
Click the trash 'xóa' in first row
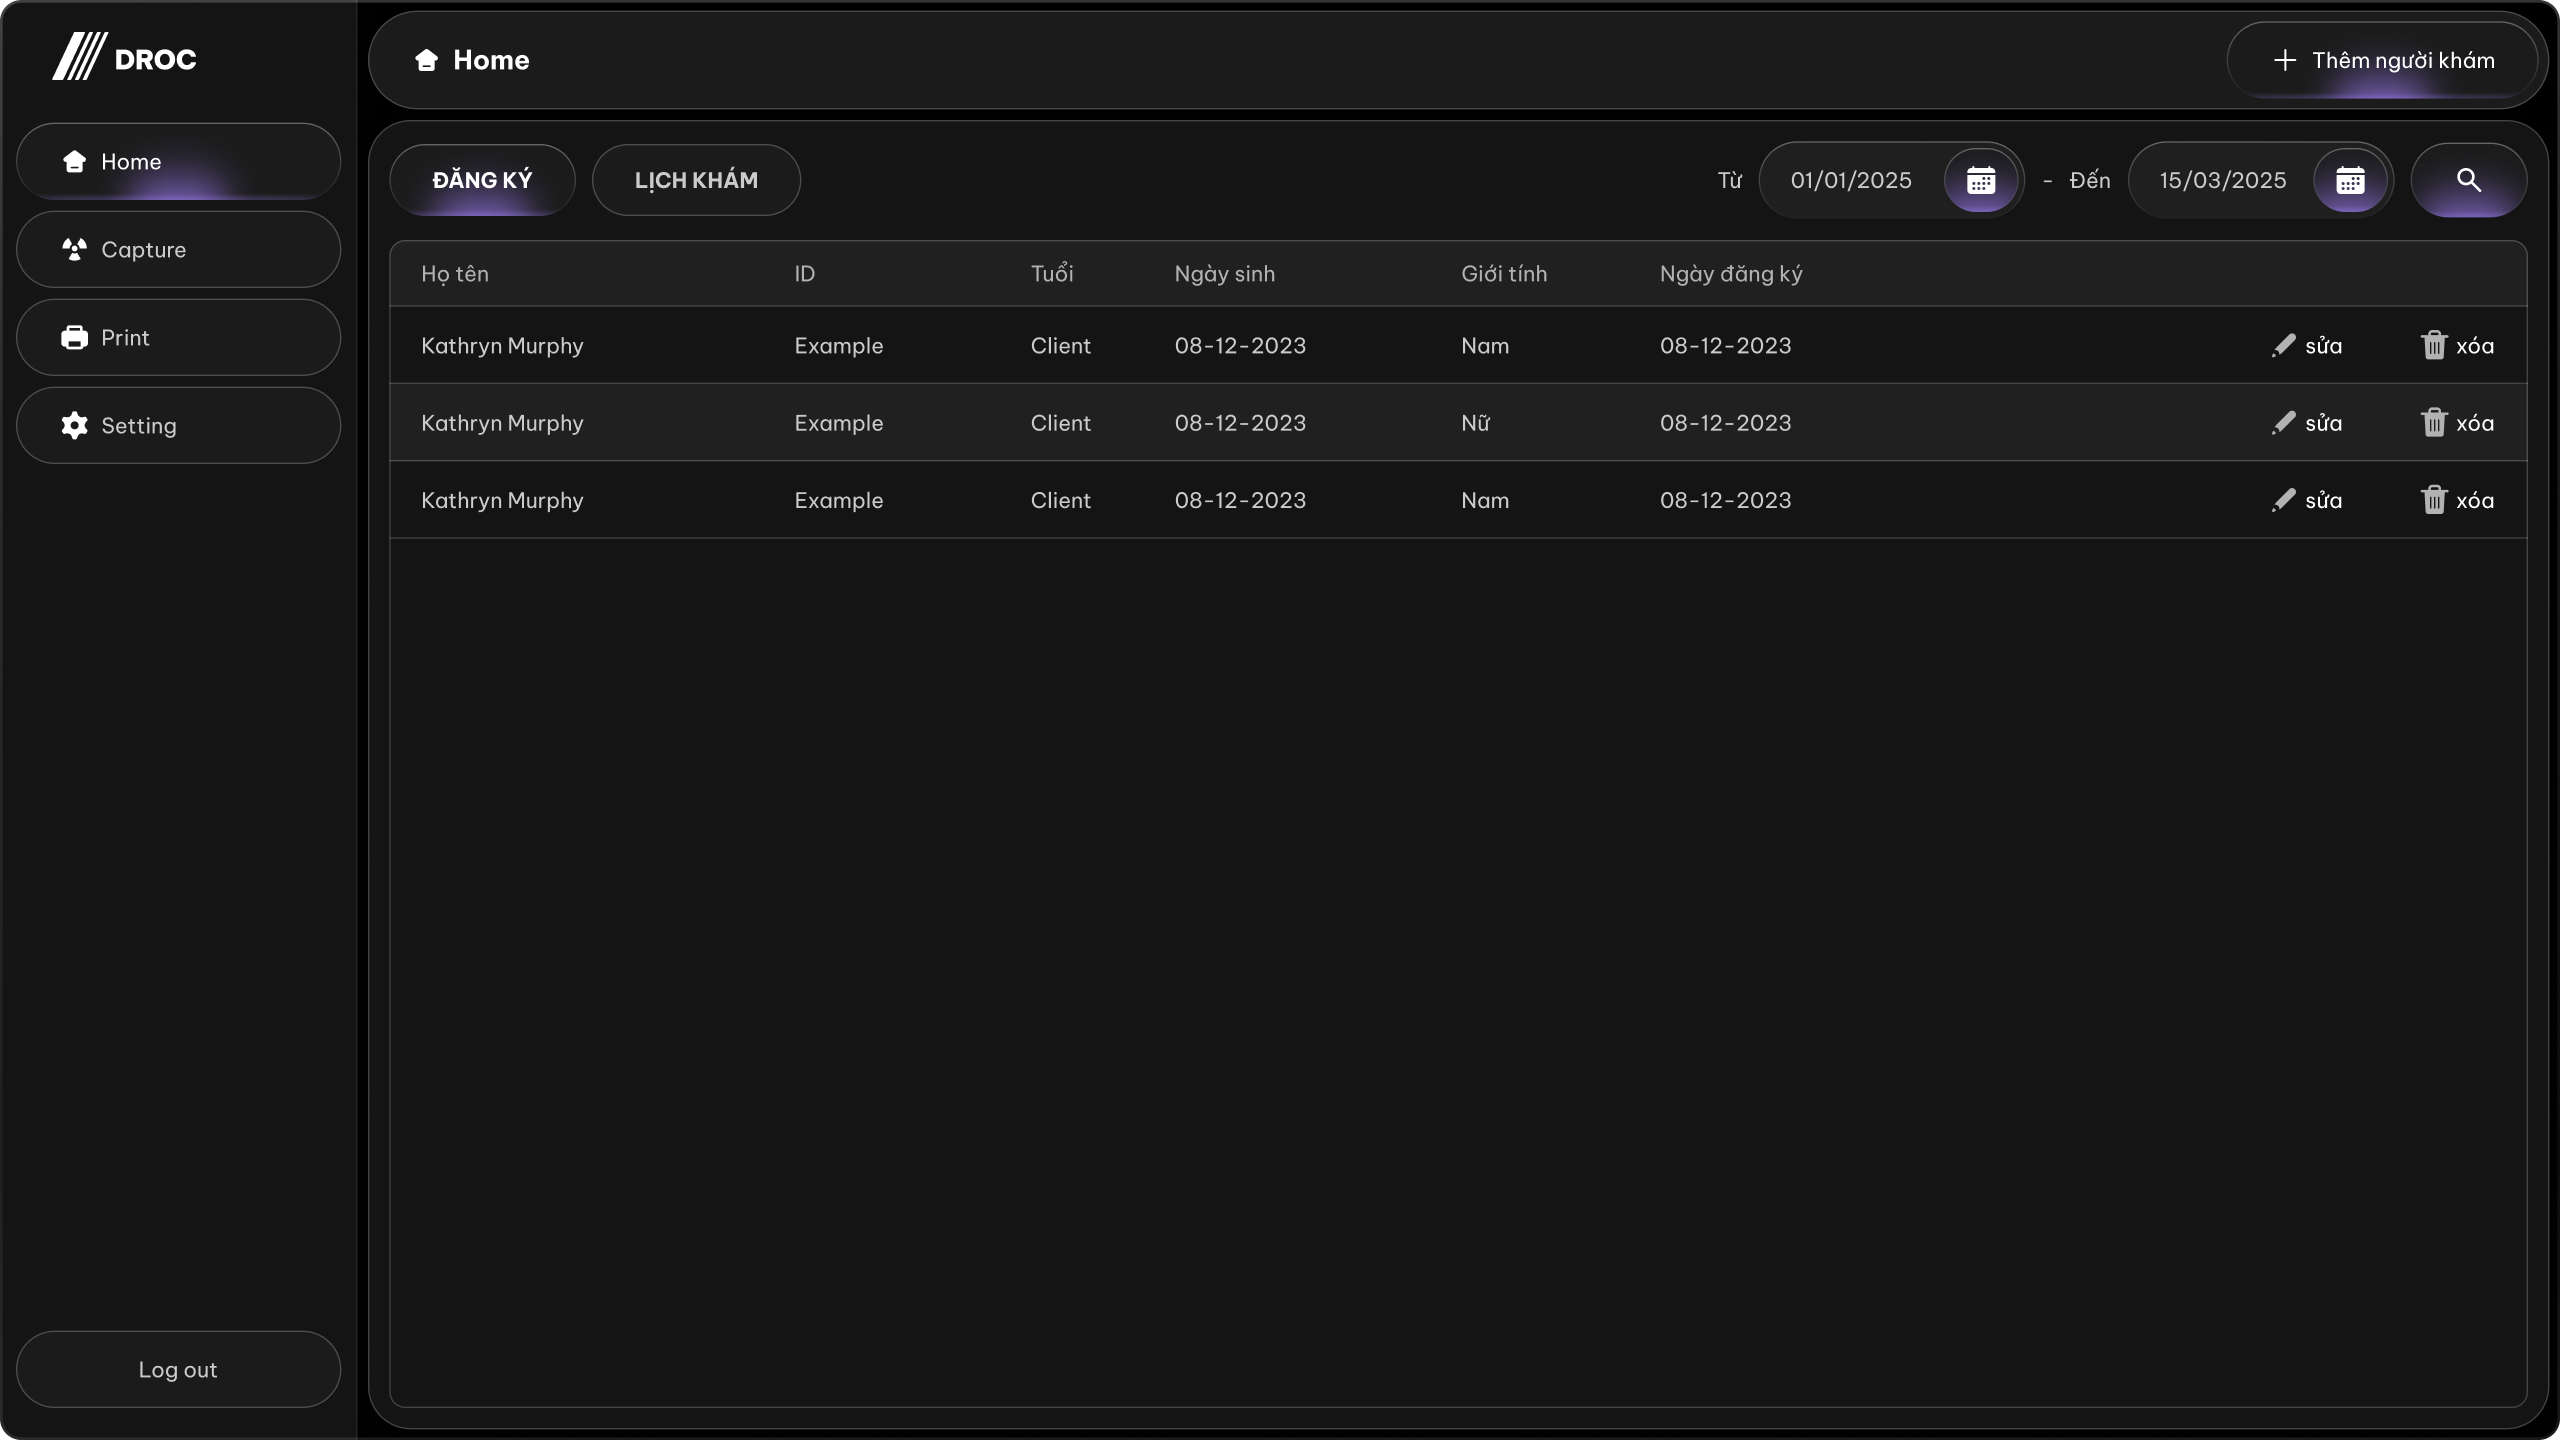(x=2457, y=346)
